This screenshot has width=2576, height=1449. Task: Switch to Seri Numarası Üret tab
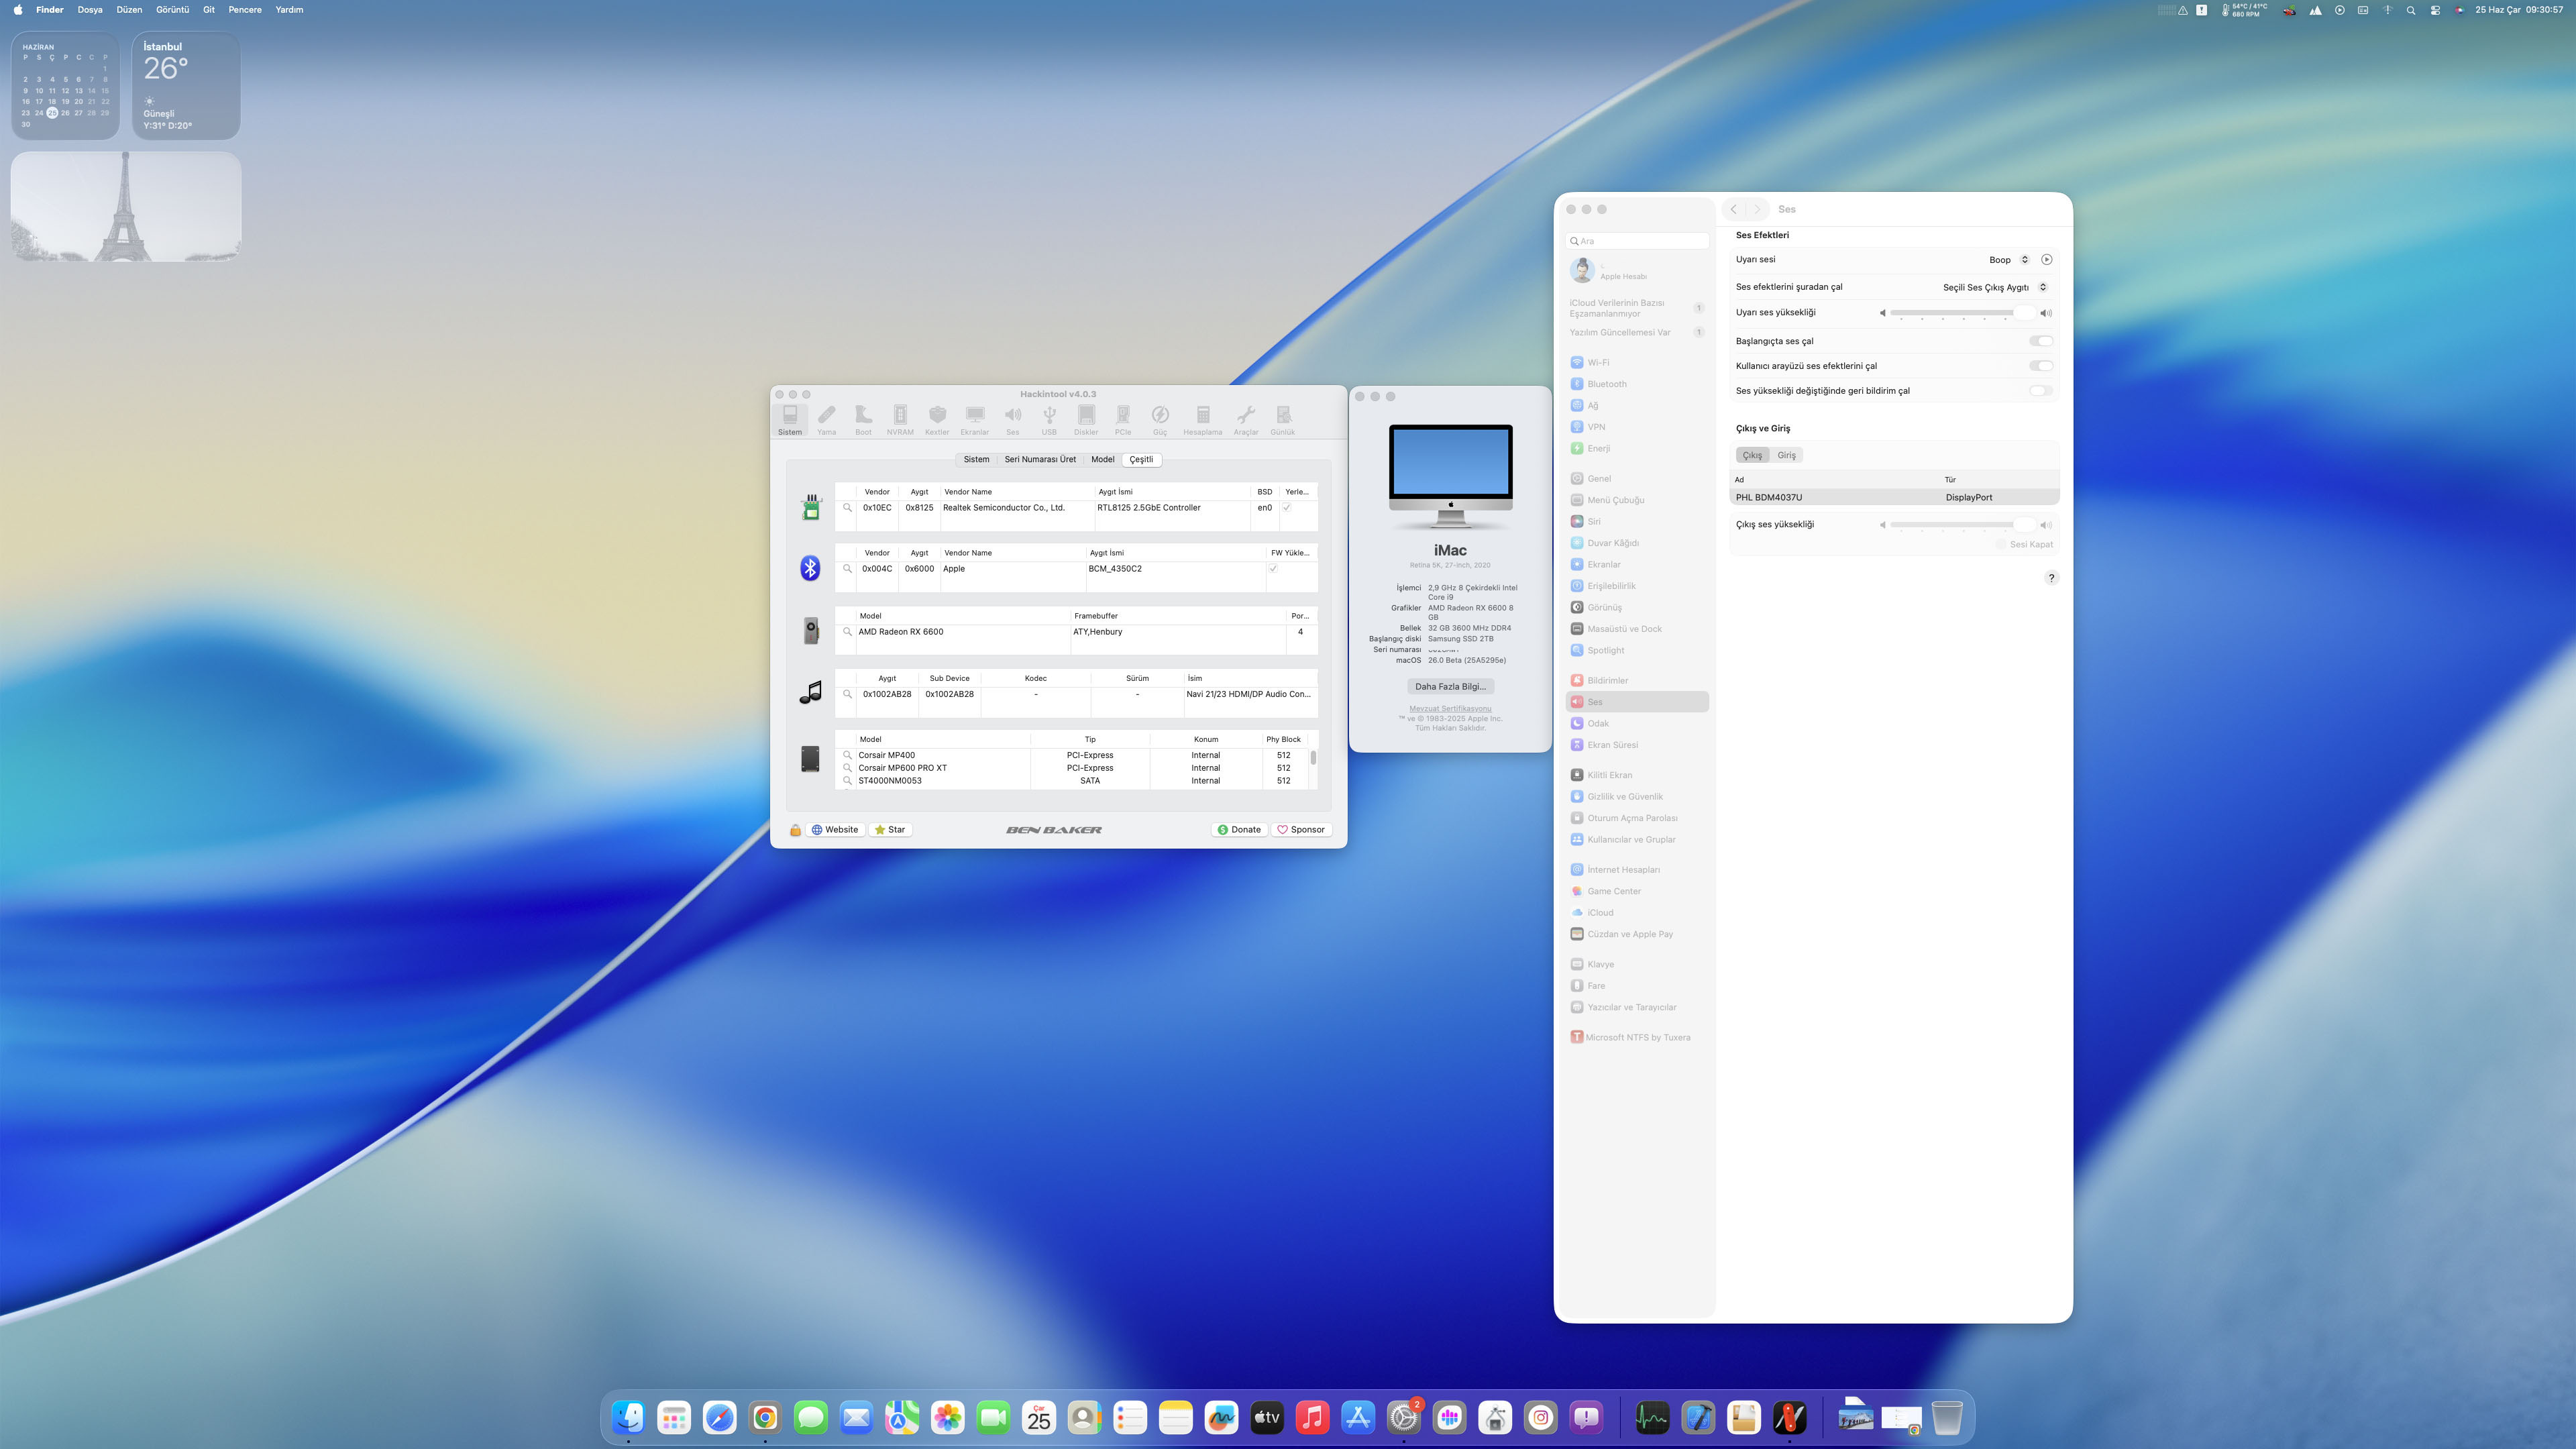(1040, 460)
